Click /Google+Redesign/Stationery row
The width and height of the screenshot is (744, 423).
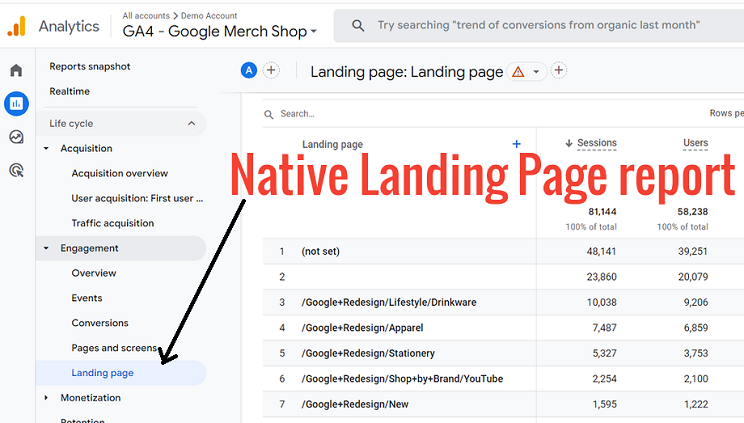tap(368, 353)
